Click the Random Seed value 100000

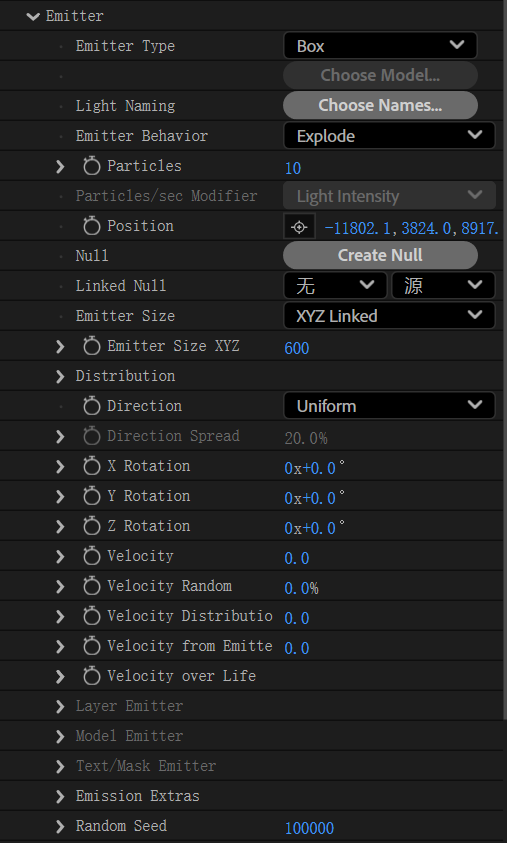309,828
